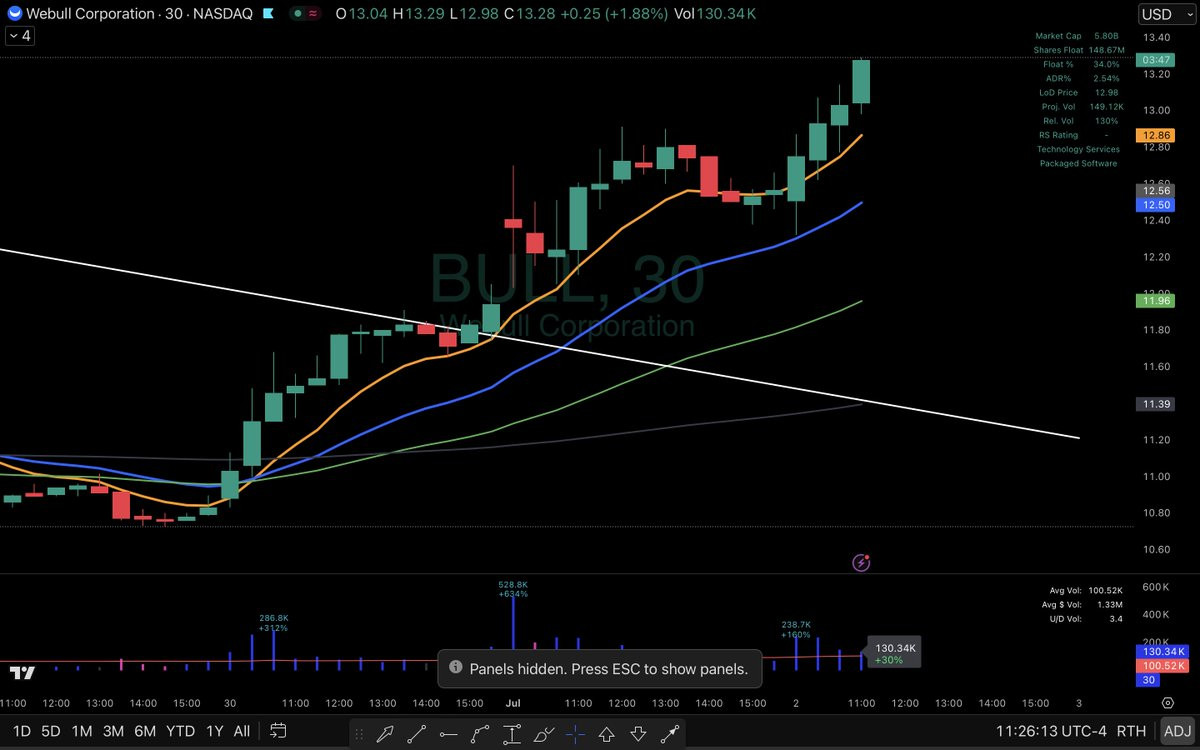Click the 528.8K +634% volume spike label

coord(513,588)
